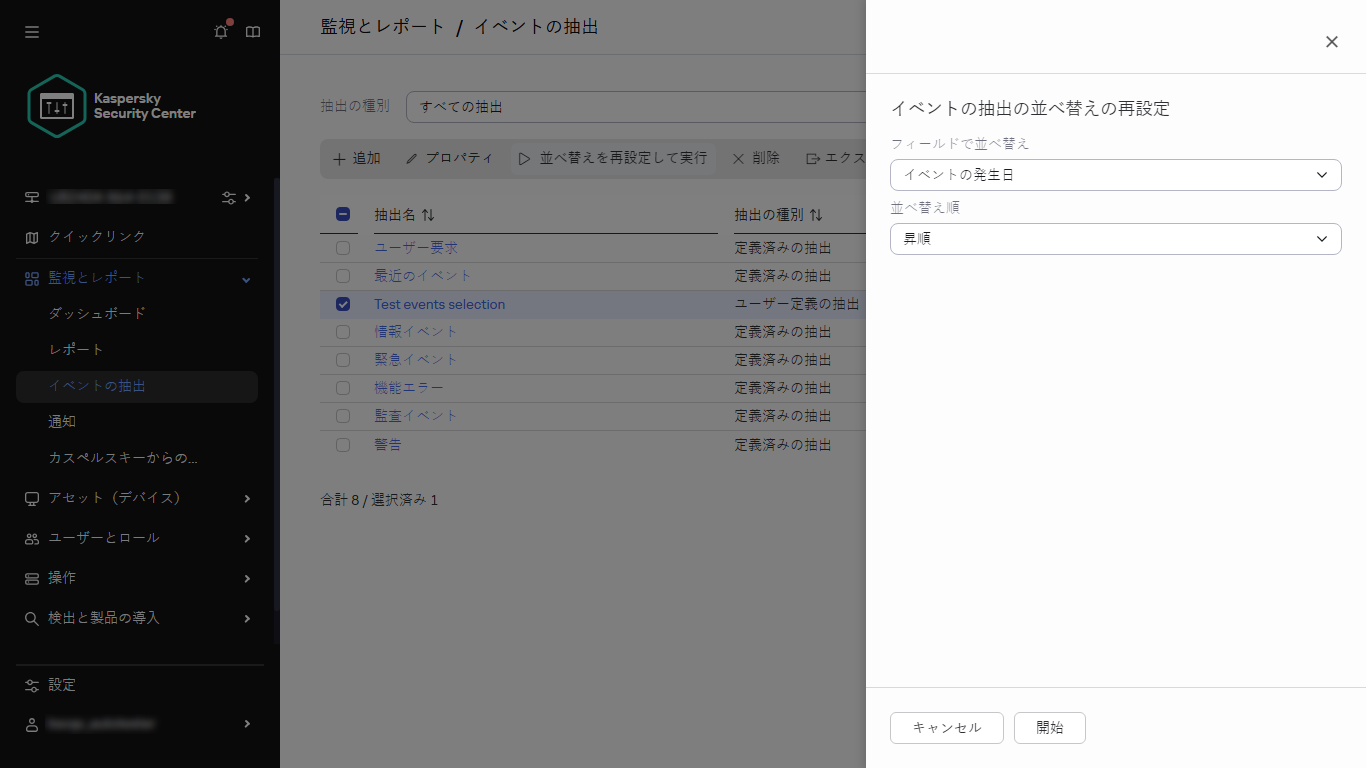1366x768 pixels.
Task: Click the キャンセル button
Action: (x=946, y=728)
